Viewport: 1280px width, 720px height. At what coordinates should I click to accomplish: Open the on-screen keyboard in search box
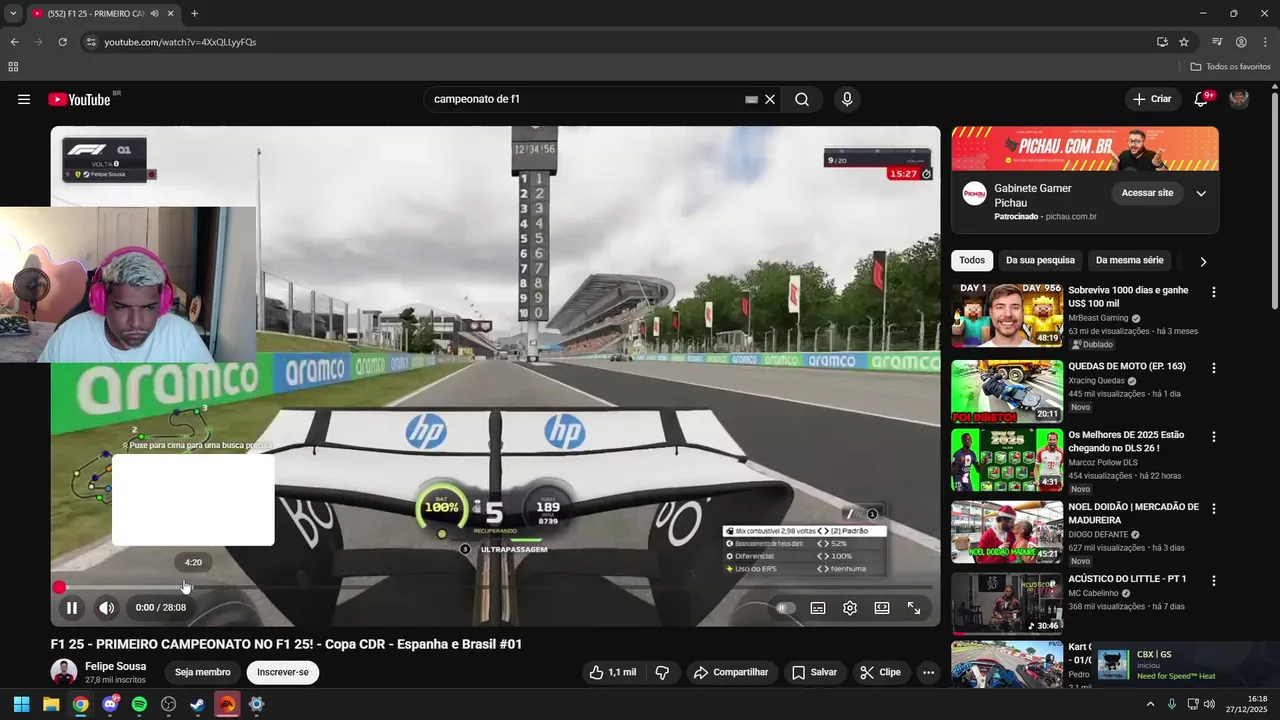click(x=752, y=99)
